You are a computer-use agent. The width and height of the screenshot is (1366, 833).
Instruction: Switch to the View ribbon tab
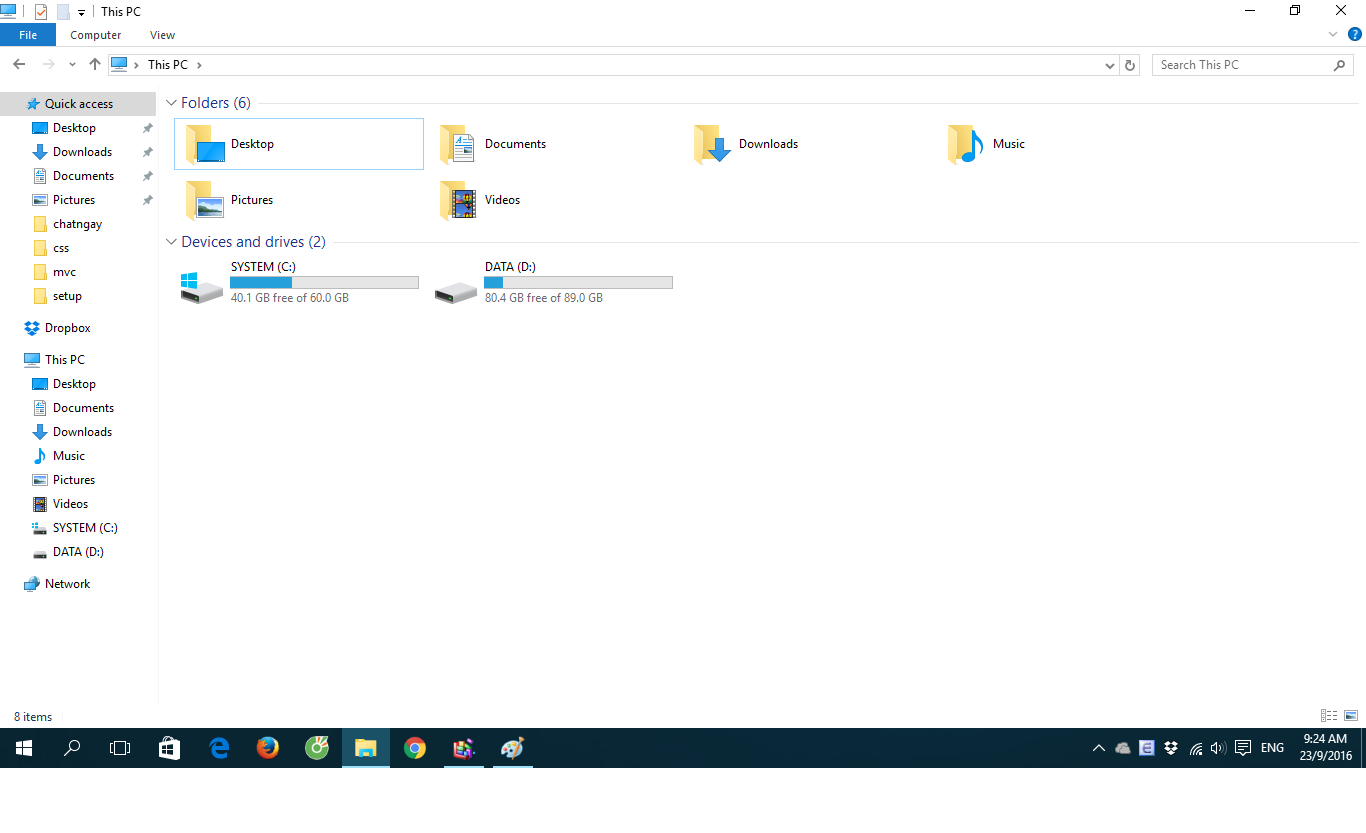click(x=162, y=35)
